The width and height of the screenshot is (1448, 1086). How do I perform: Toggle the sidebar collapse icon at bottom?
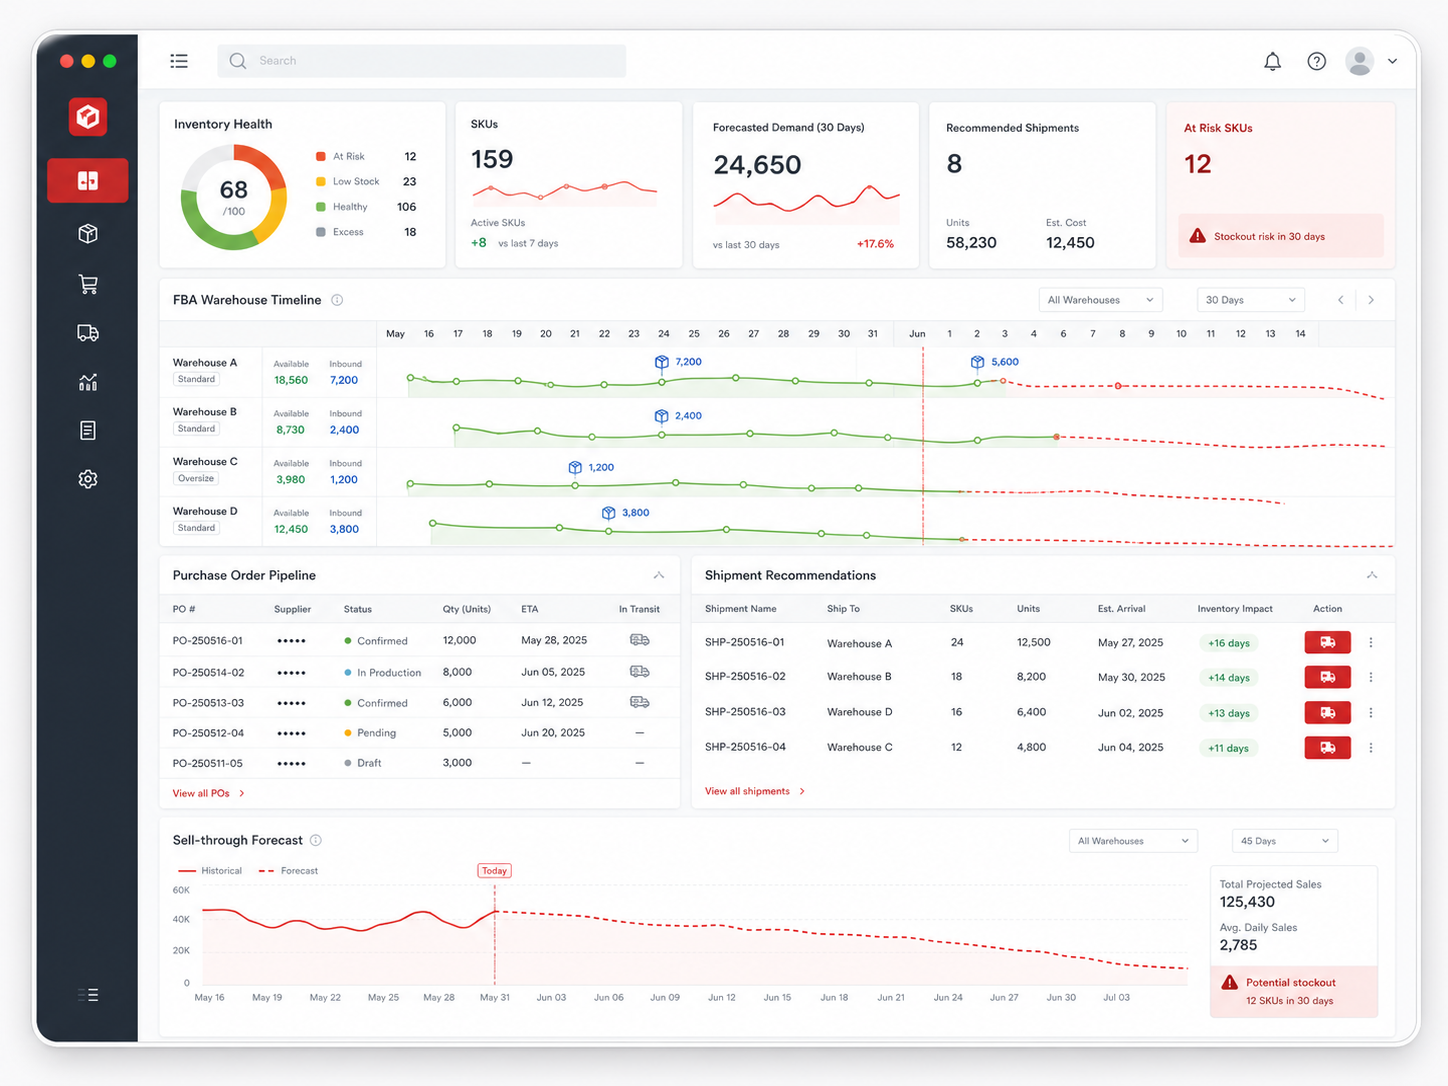[88, 995]
